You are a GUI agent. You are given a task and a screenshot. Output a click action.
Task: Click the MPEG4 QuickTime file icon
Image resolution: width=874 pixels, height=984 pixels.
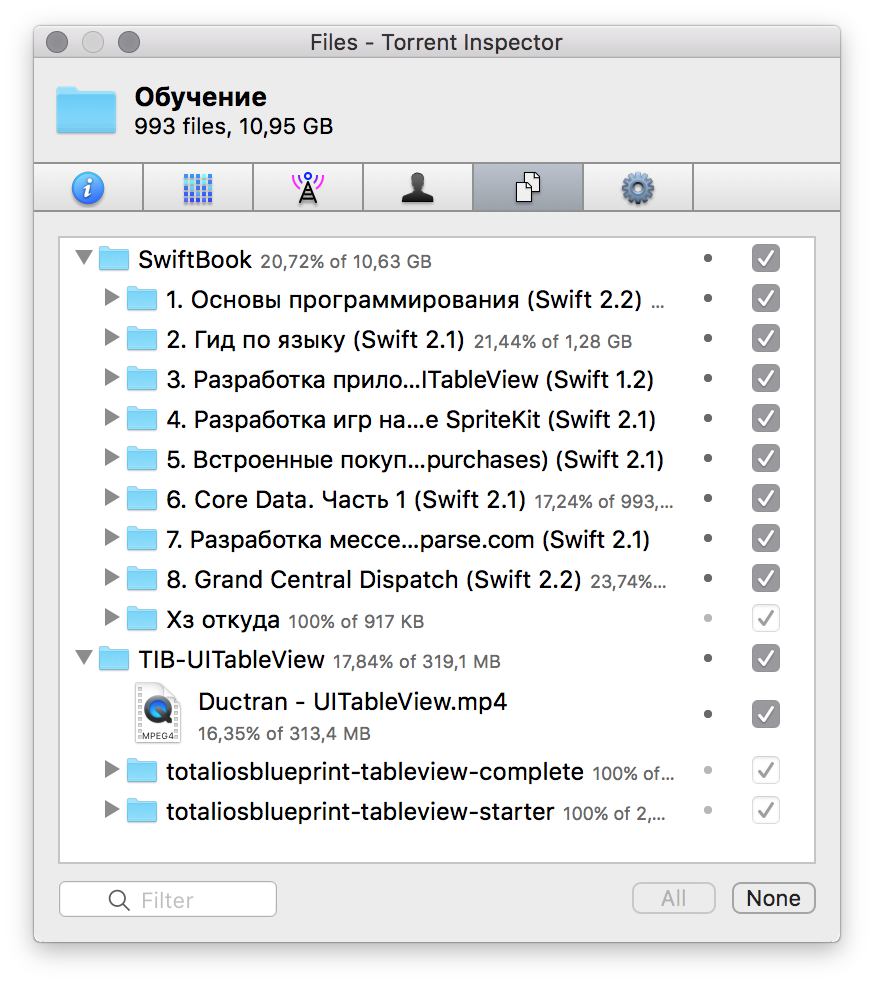click(158, 713)
